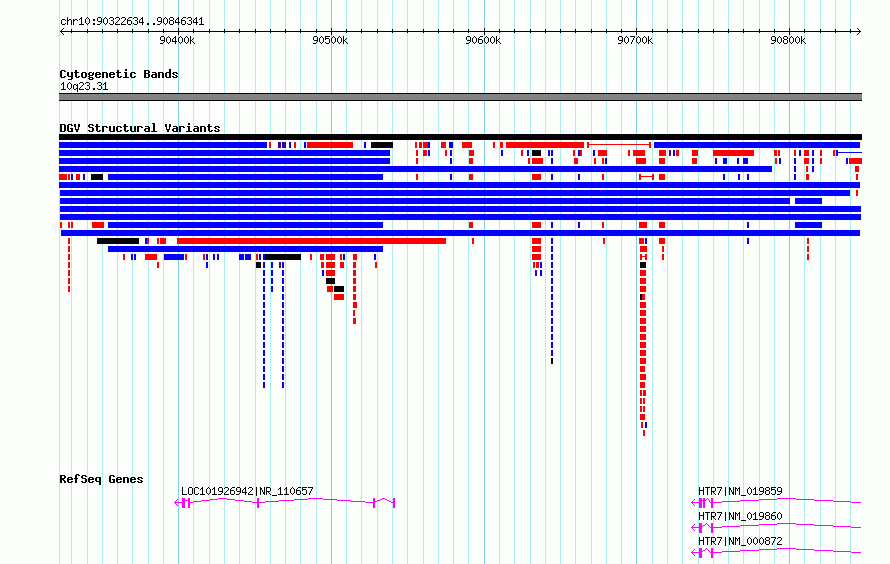The image size is (890, 564).
Task: Open the HTR7|NM_019859 transcript label
Action: pos(740,491)
